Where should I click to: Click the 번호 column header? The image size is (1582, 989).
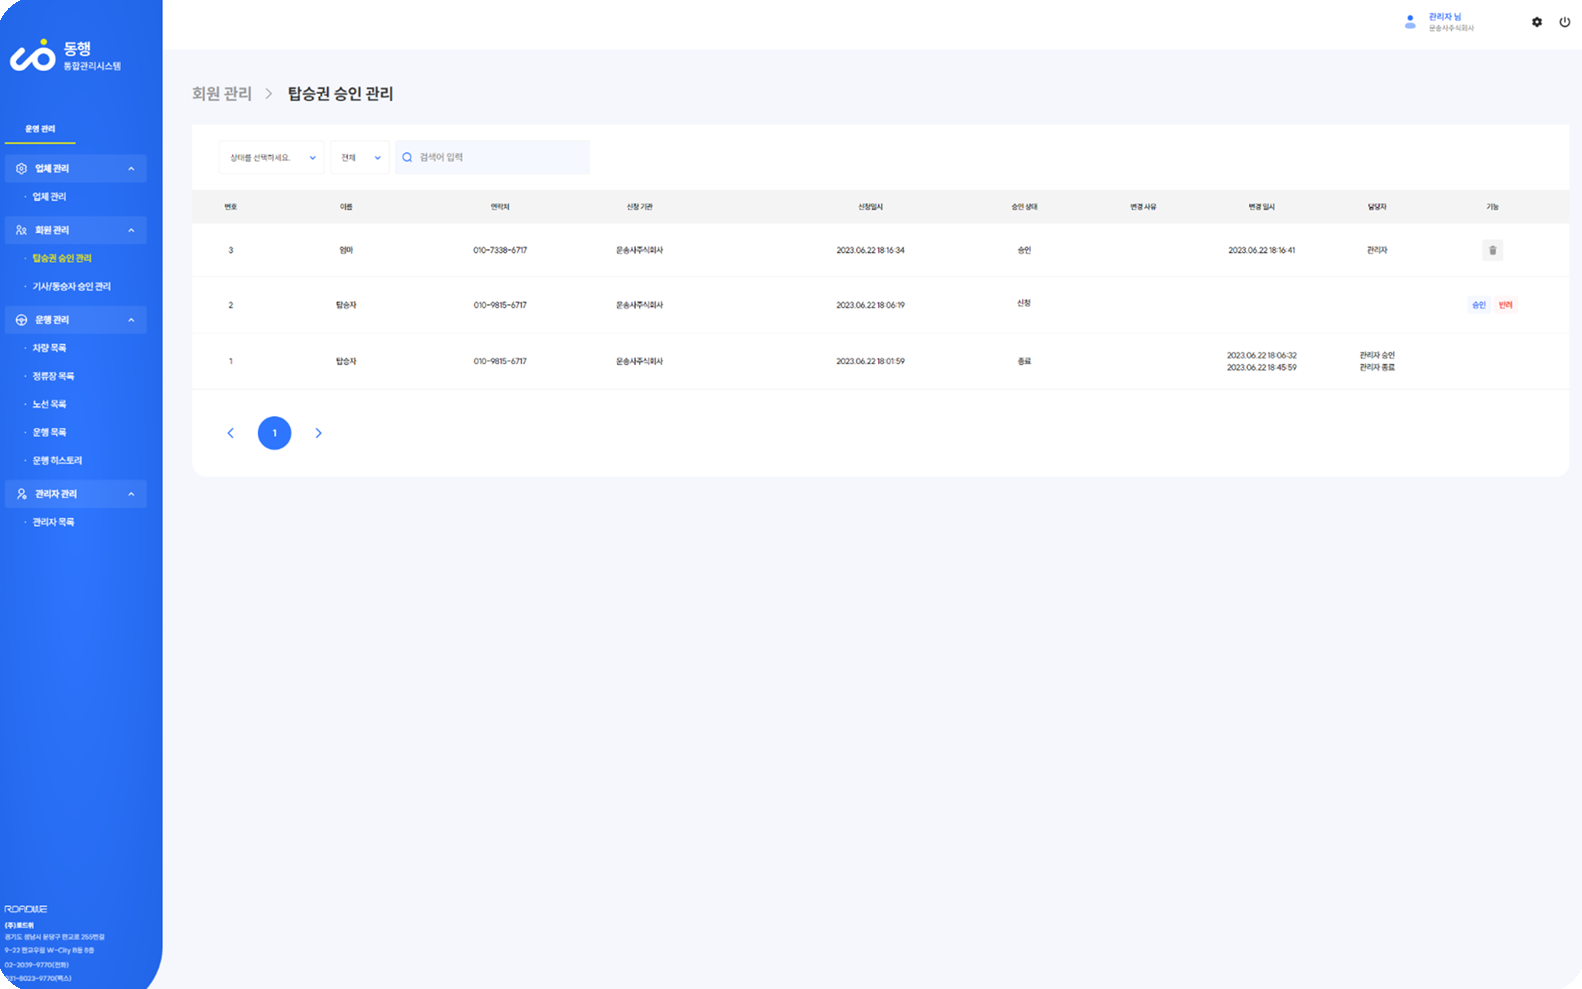(x=231, y=207)
